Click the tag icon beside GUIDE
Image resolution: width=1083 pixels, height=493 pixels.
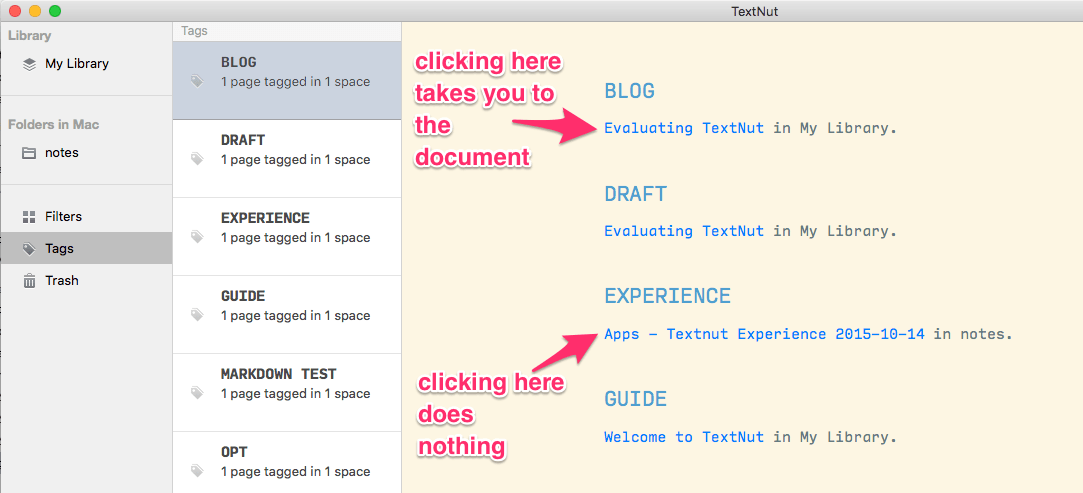[x=197, y=316]
